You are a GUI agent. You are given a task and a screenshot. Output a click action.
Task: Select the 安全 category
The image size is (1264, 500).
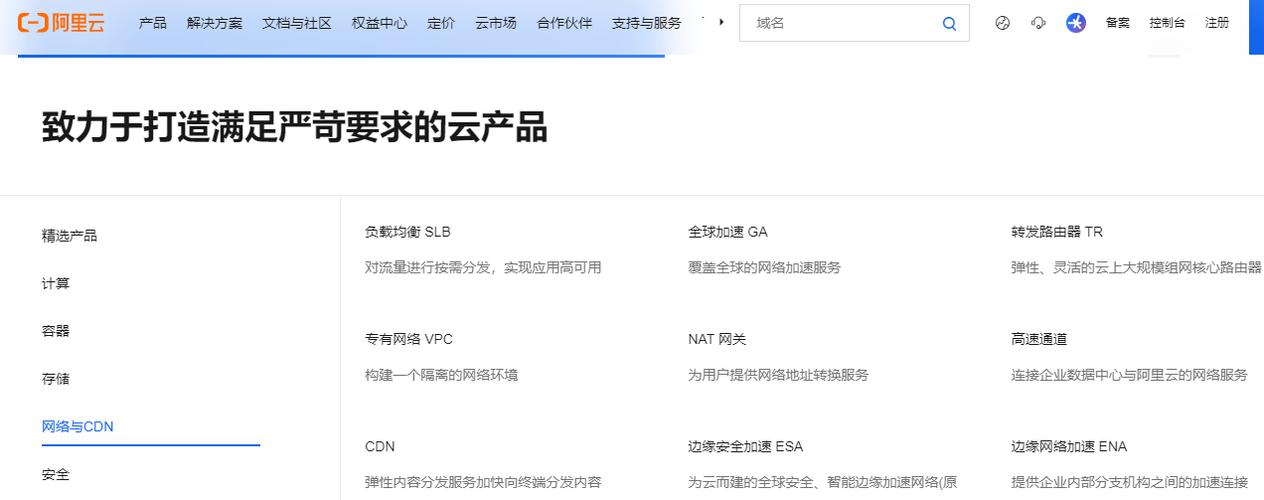pyautogui.click(x=56, y=475)
